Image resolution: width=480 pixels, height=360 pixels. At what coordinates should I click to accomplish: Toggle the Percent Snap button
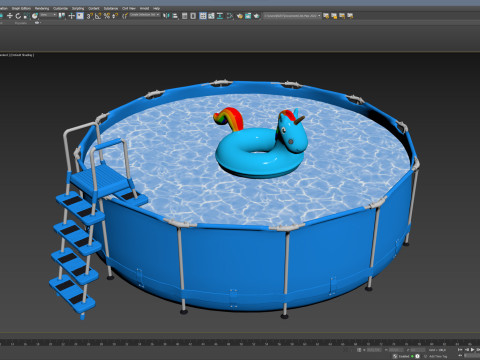click(x=107, y=16)
